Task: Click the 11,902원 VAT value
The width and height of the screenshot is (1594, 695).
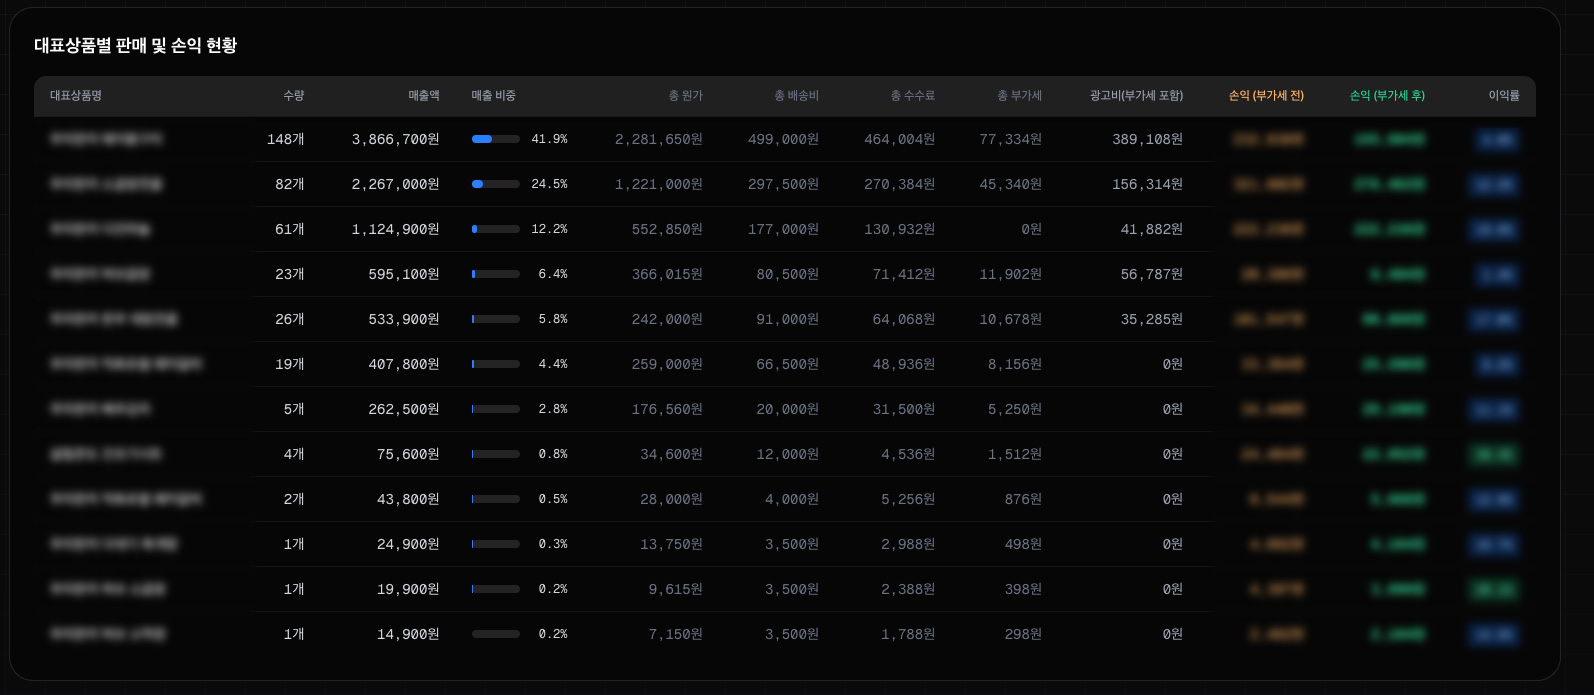Action: point(1011,274)
